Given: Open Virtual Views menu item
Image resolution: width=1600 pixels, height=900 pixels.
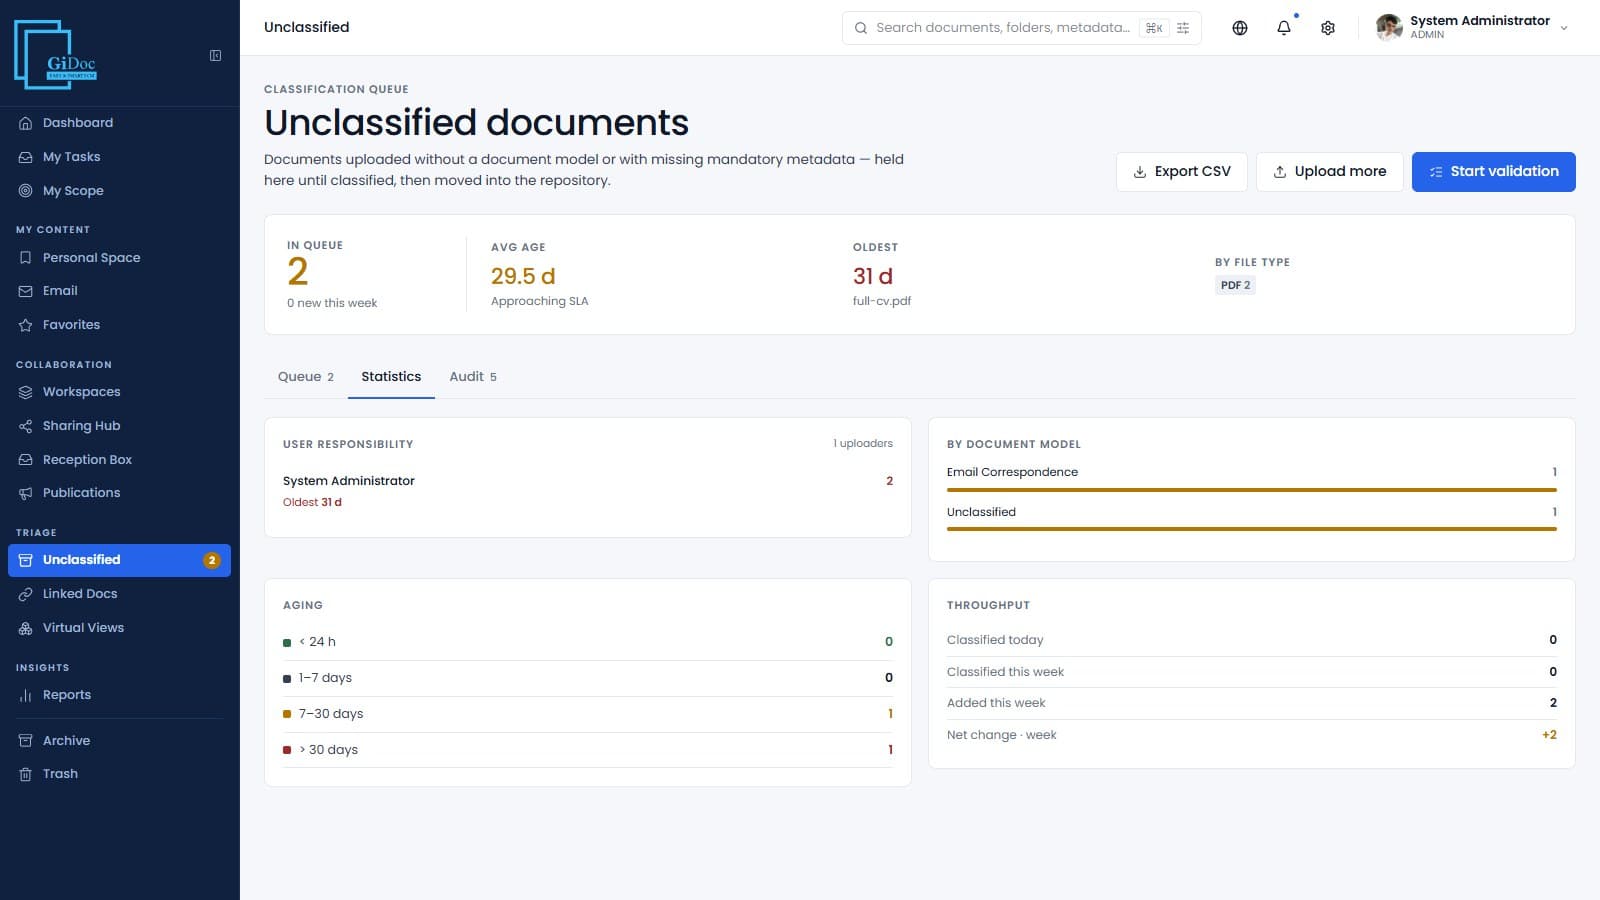Looking at the screenshot, I should 120,628.
